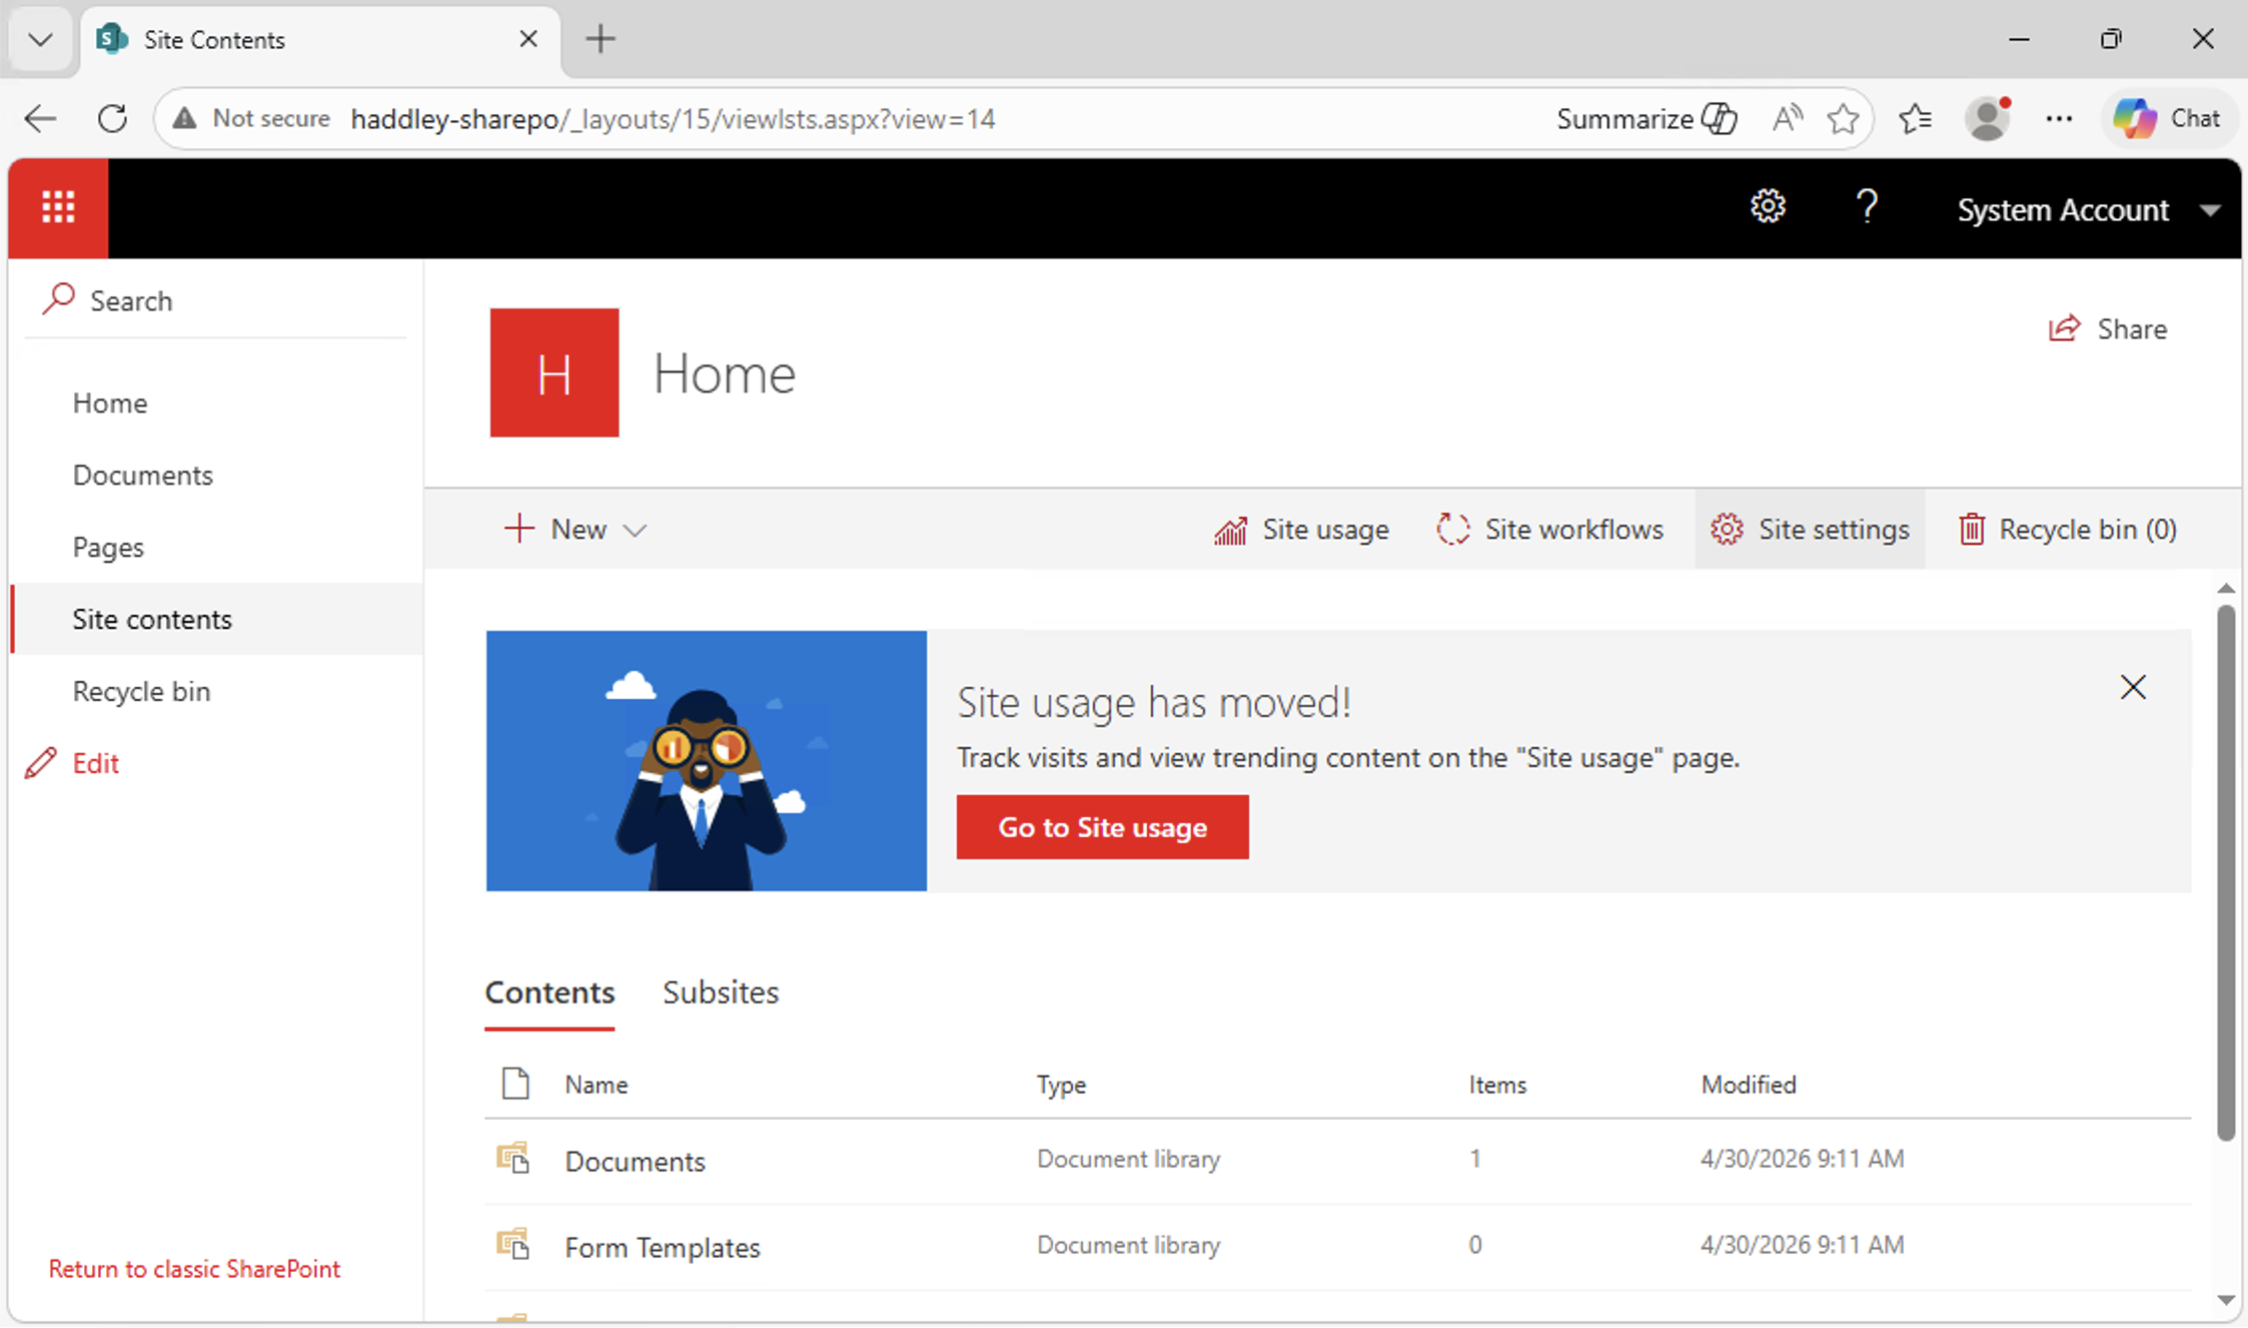Click the page vertical scrollbar
This screenshot has width=2248, height=1328.
tap(2225, 872)
